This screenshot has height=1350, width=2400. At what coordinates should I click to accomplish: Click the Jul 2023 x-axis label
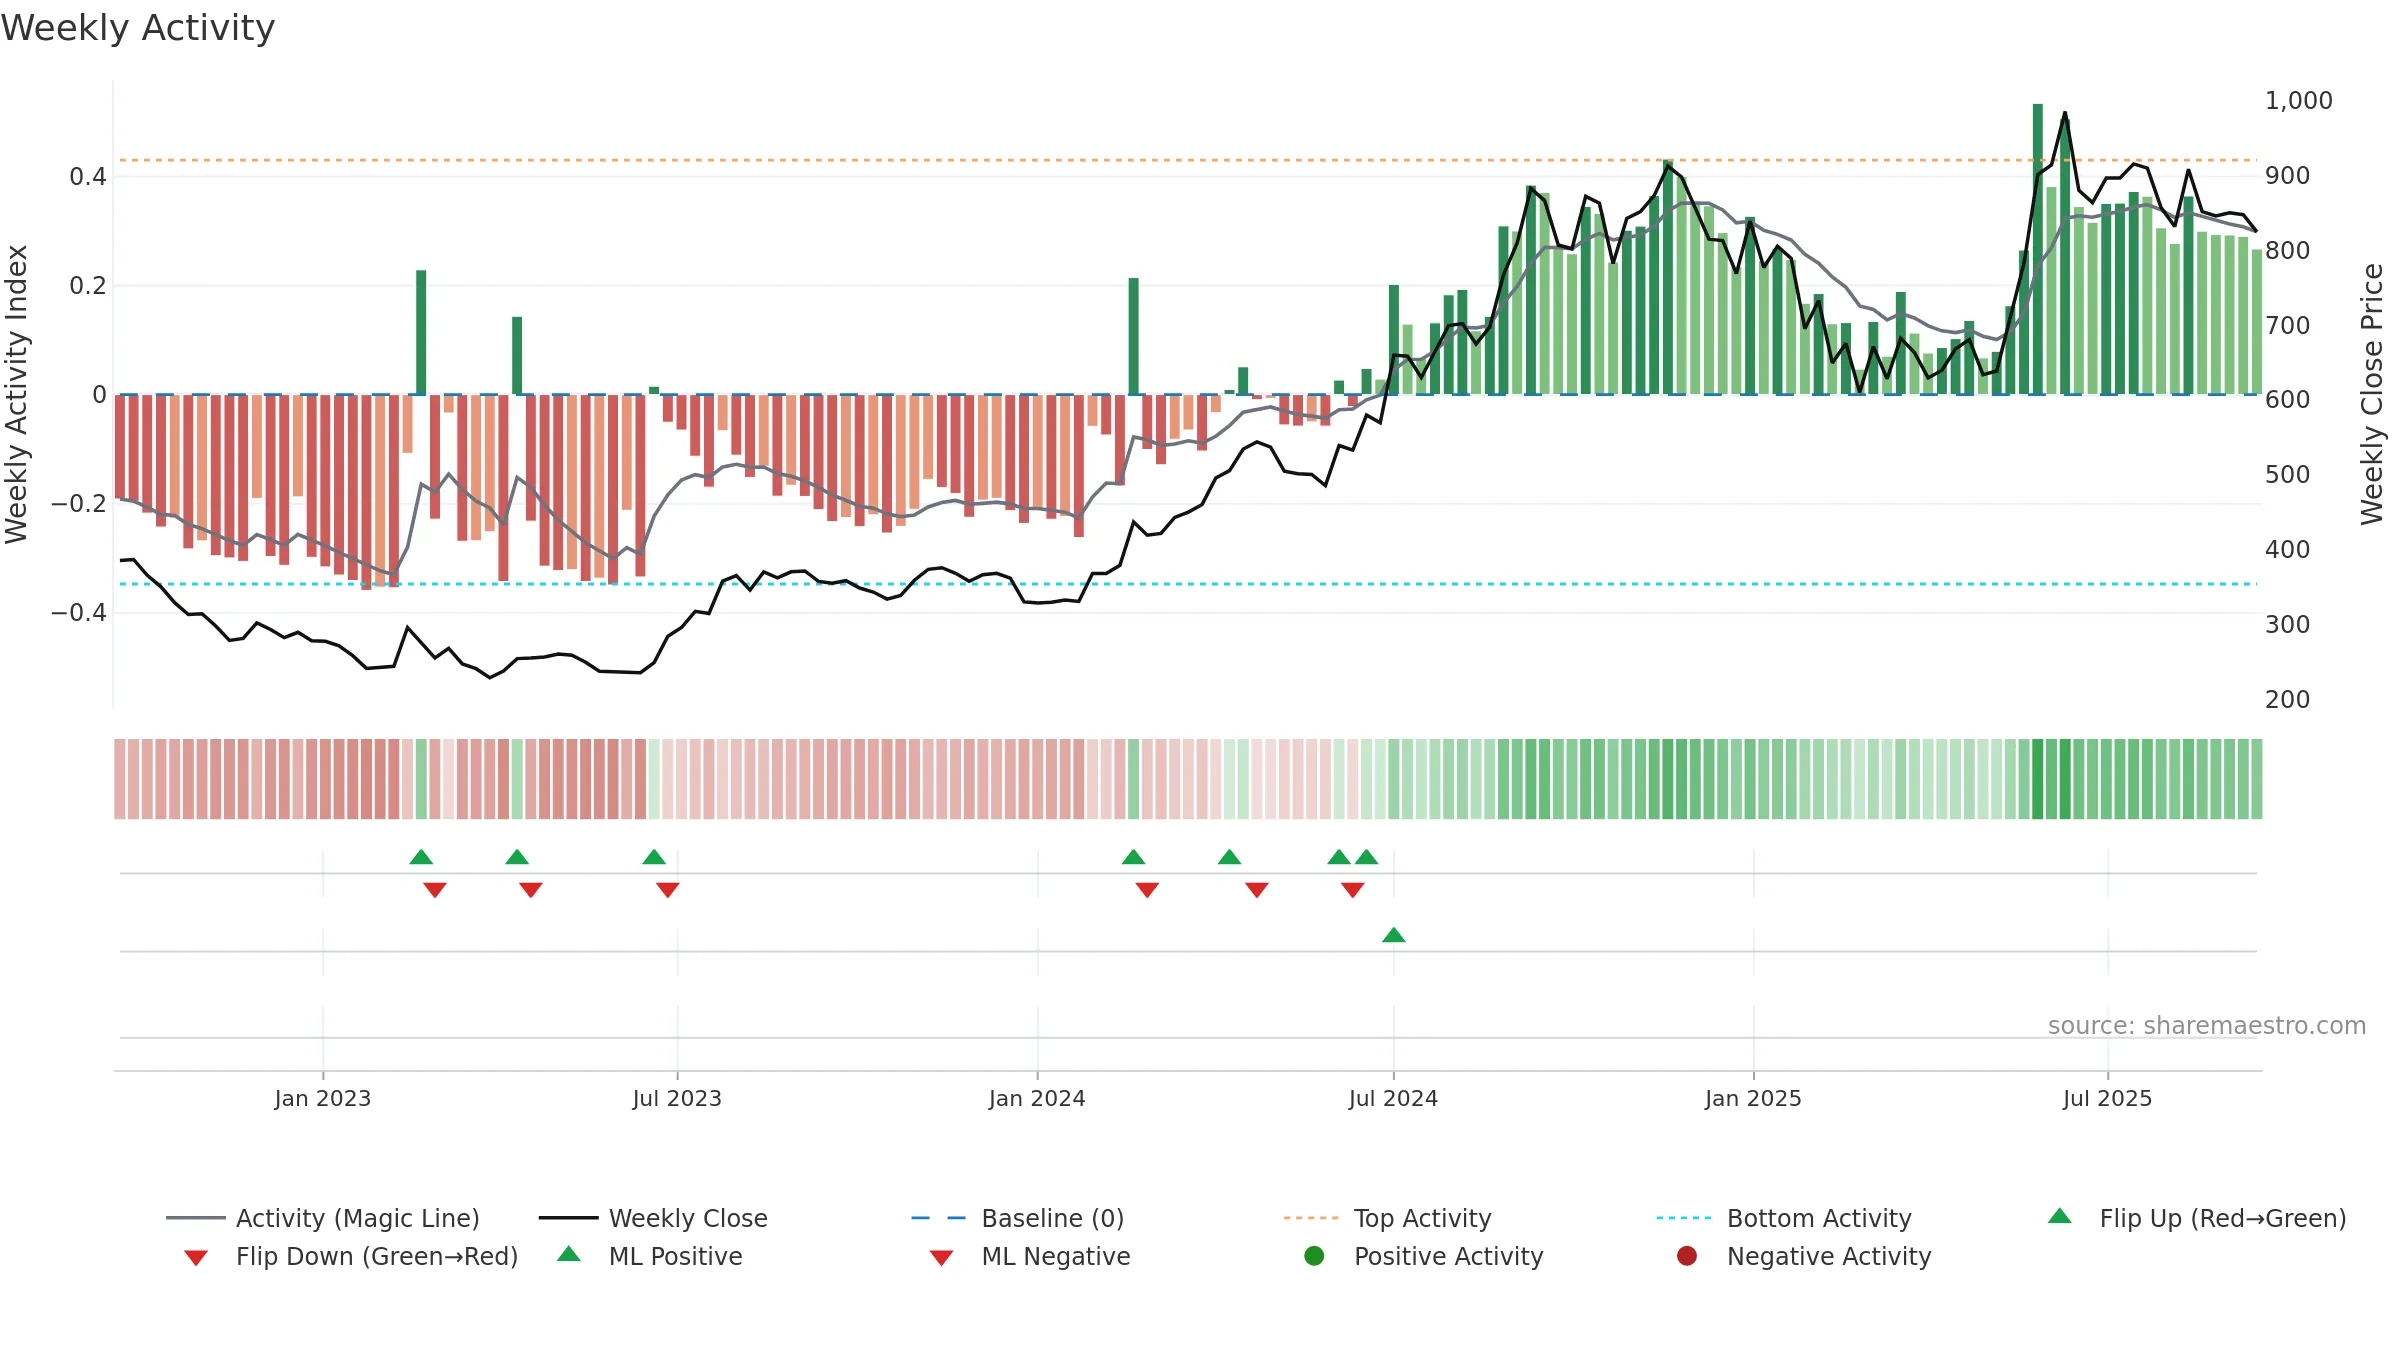(677, 1098)
